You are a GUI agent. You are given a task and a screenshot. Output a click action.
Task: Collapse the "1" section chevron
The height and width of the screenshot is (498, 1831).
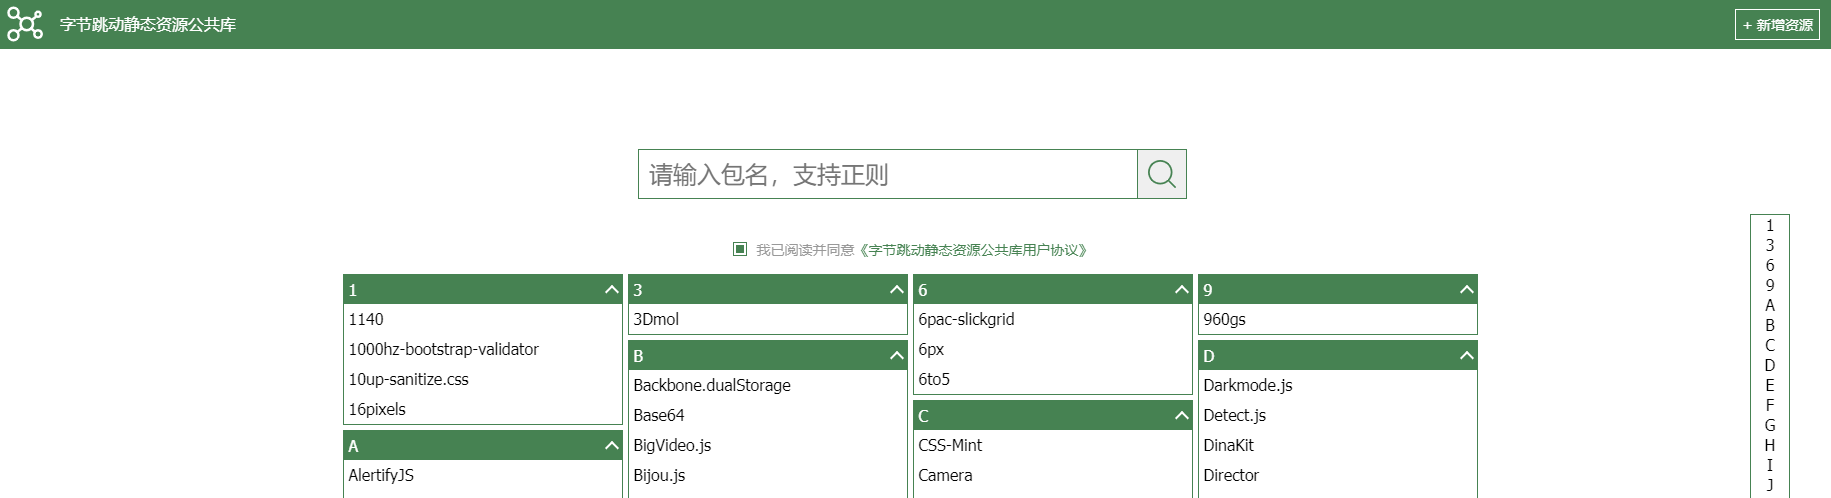pyautogui.click(x=612, y=290)
